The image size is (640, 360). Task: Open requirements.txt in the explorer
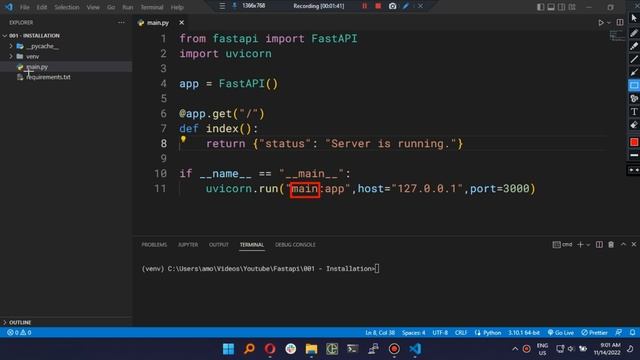[x=48, y=77]
